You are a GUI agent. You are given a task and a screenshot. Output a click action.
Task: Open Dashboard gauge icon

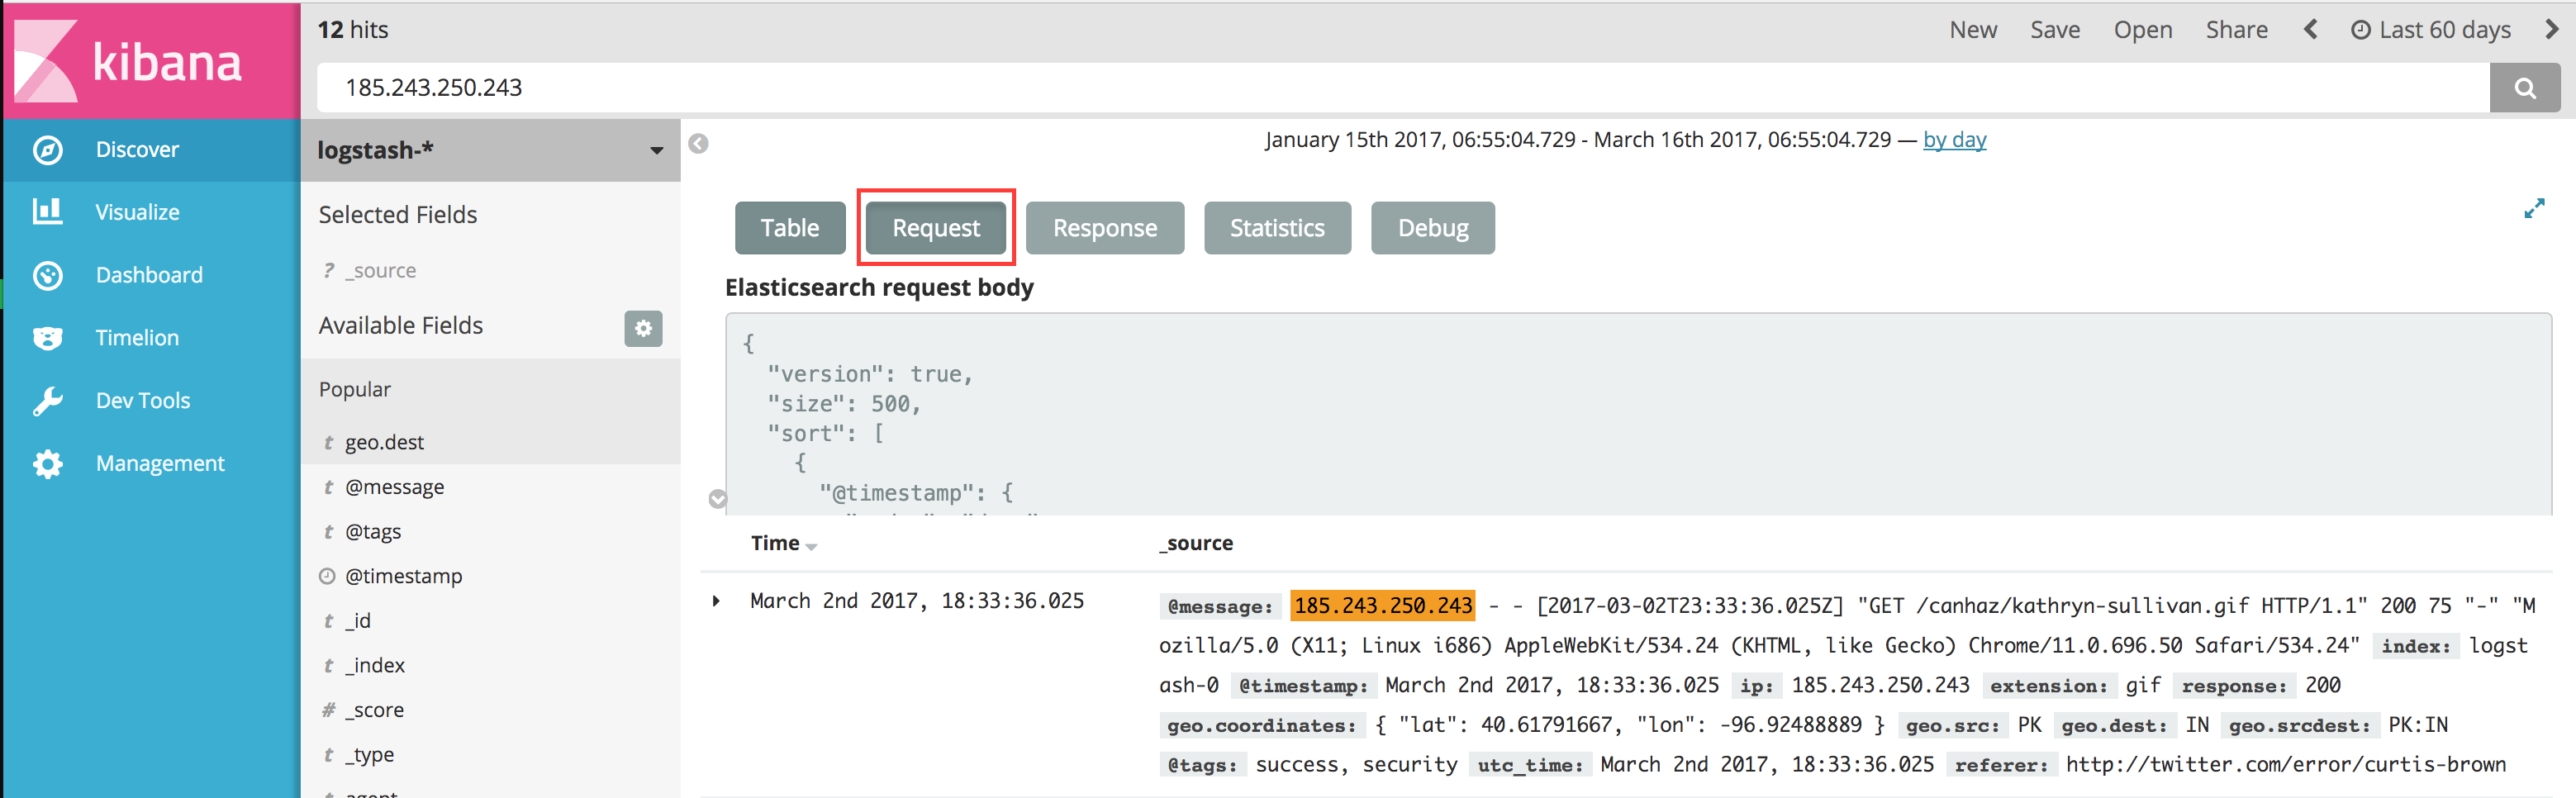click(48, 275)
